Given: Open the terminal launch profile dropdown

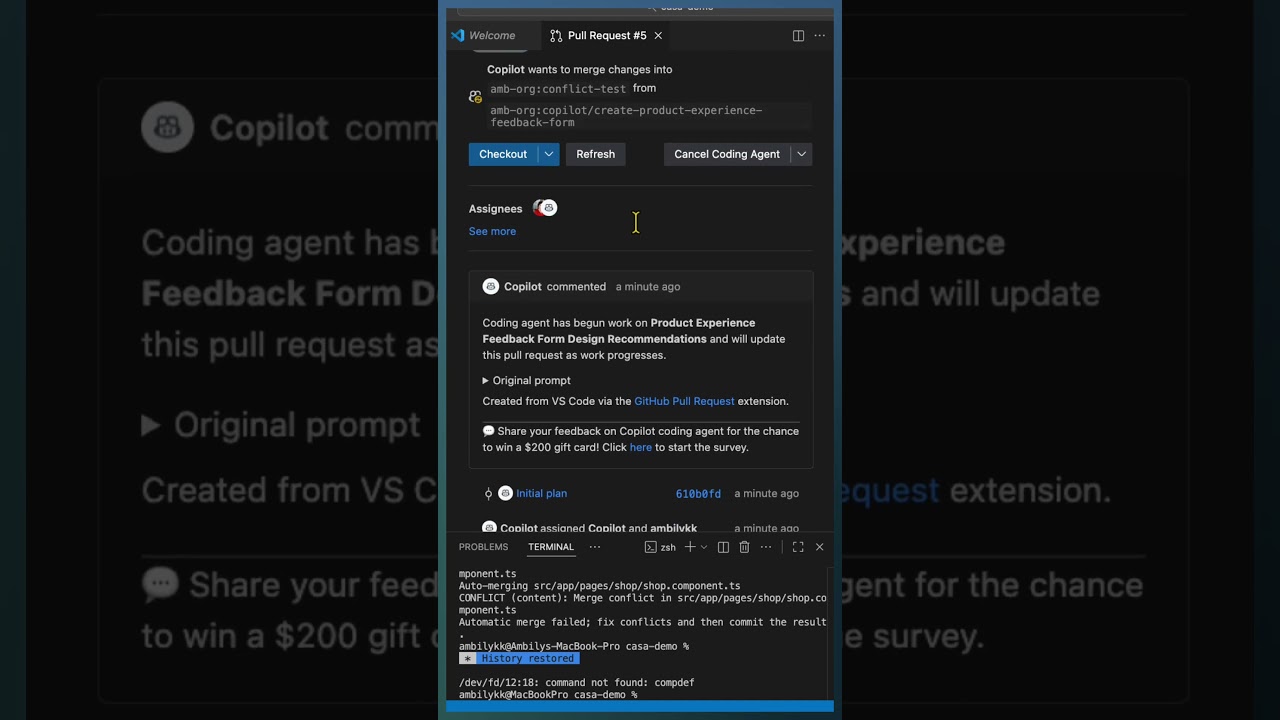Looking at the screenshot, I should [704, 547].
